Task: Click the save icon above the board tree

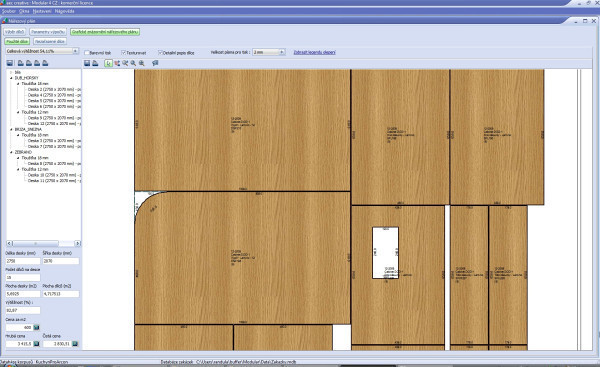Action: pos(10,63)
